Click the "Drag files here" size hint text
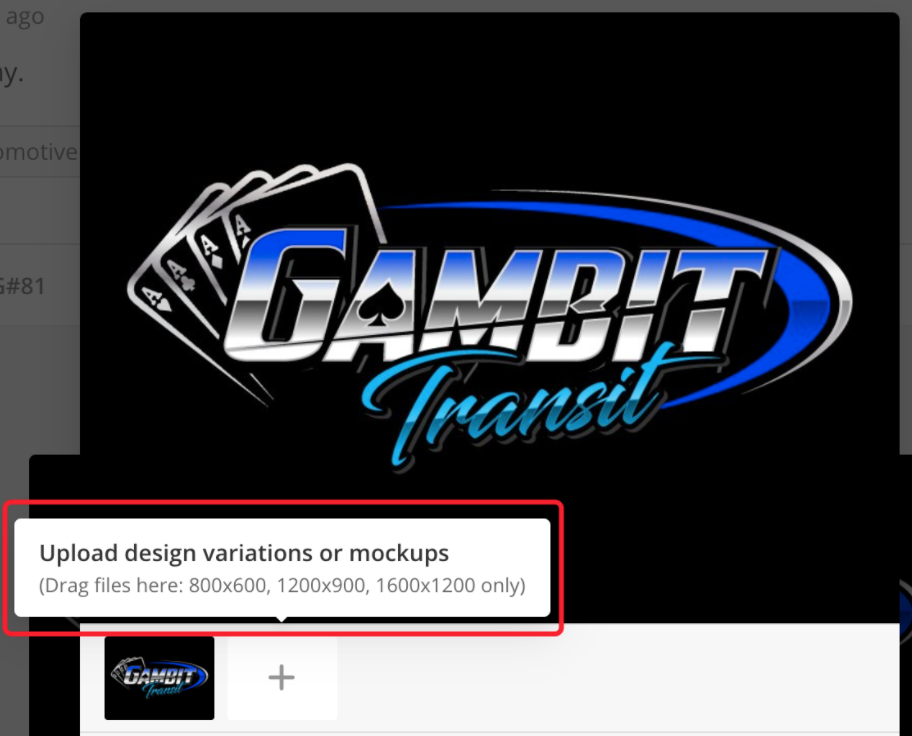 click(282, 586)
